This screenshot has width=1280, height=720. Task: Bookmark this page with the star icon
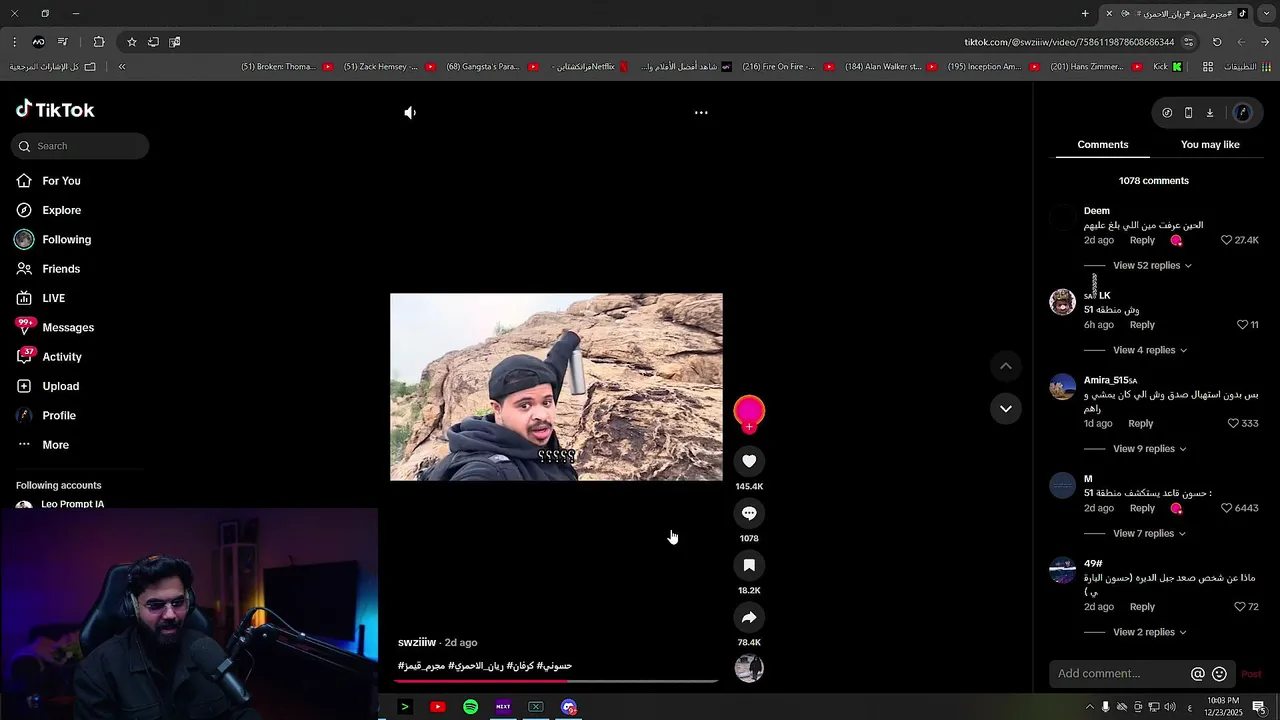pos(131,42)
